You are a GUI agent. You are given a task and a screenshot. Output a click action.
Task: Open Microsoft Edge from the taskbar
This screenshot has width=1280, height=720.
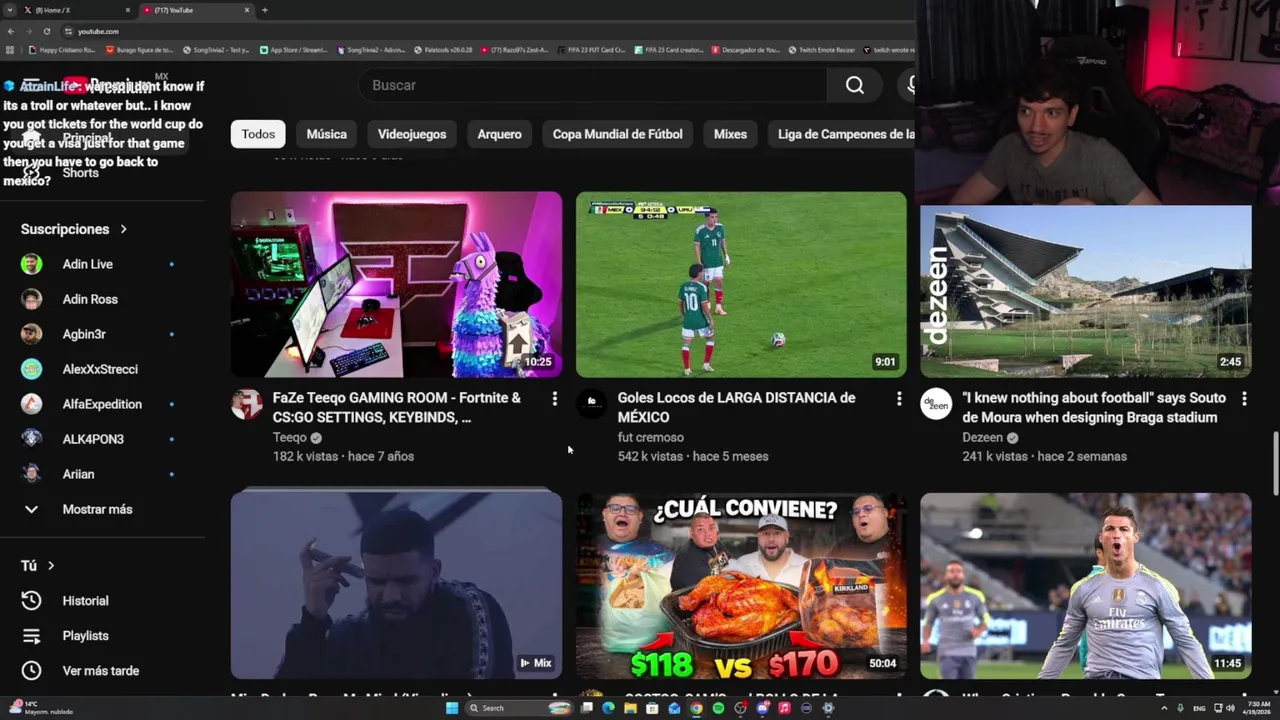[x=608, y=708]
